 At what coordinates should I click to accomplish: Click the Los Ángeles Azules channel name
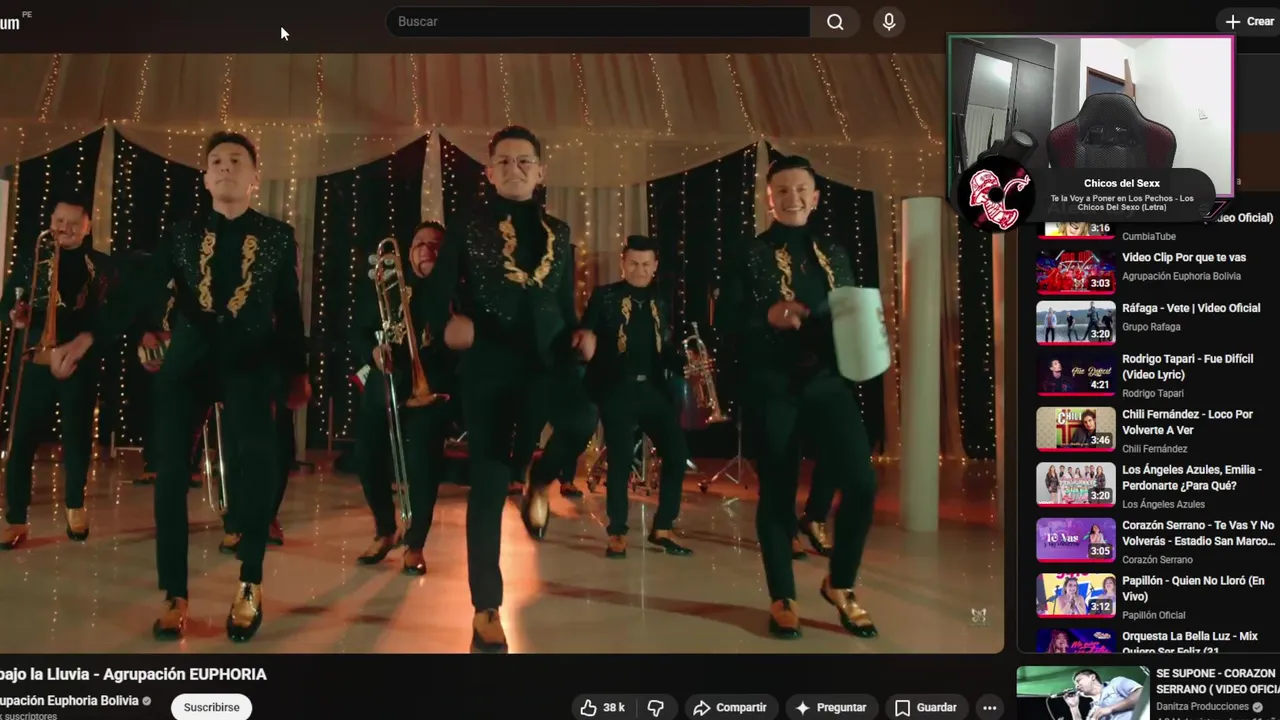tap(1163, 504)
